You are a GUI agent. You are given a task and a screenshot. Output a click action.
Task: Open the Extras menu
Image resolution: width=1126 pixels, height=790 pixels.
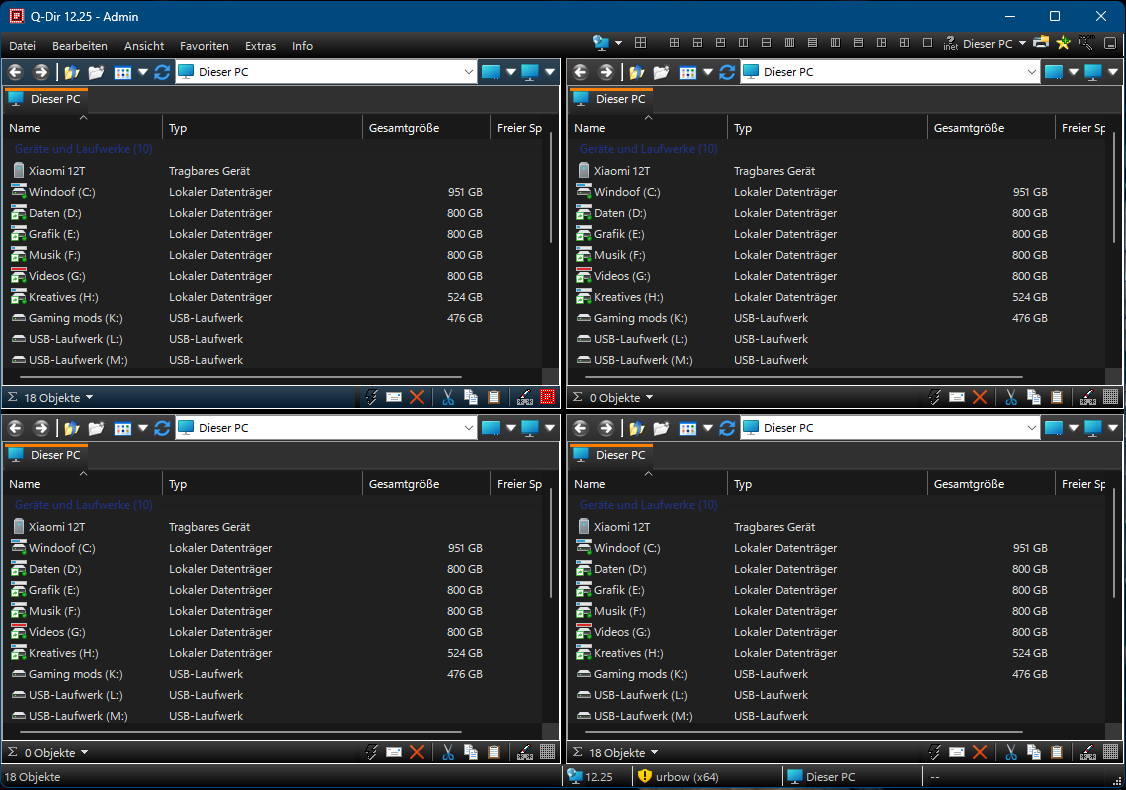(260, 46)
